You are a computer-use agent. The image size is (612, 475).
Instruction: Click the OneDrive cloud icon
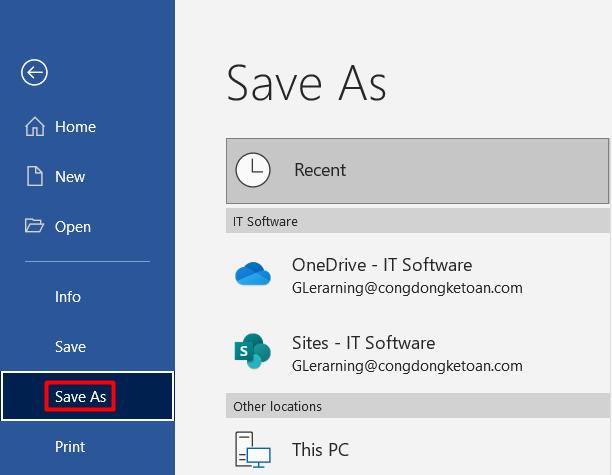click(253, 274)
